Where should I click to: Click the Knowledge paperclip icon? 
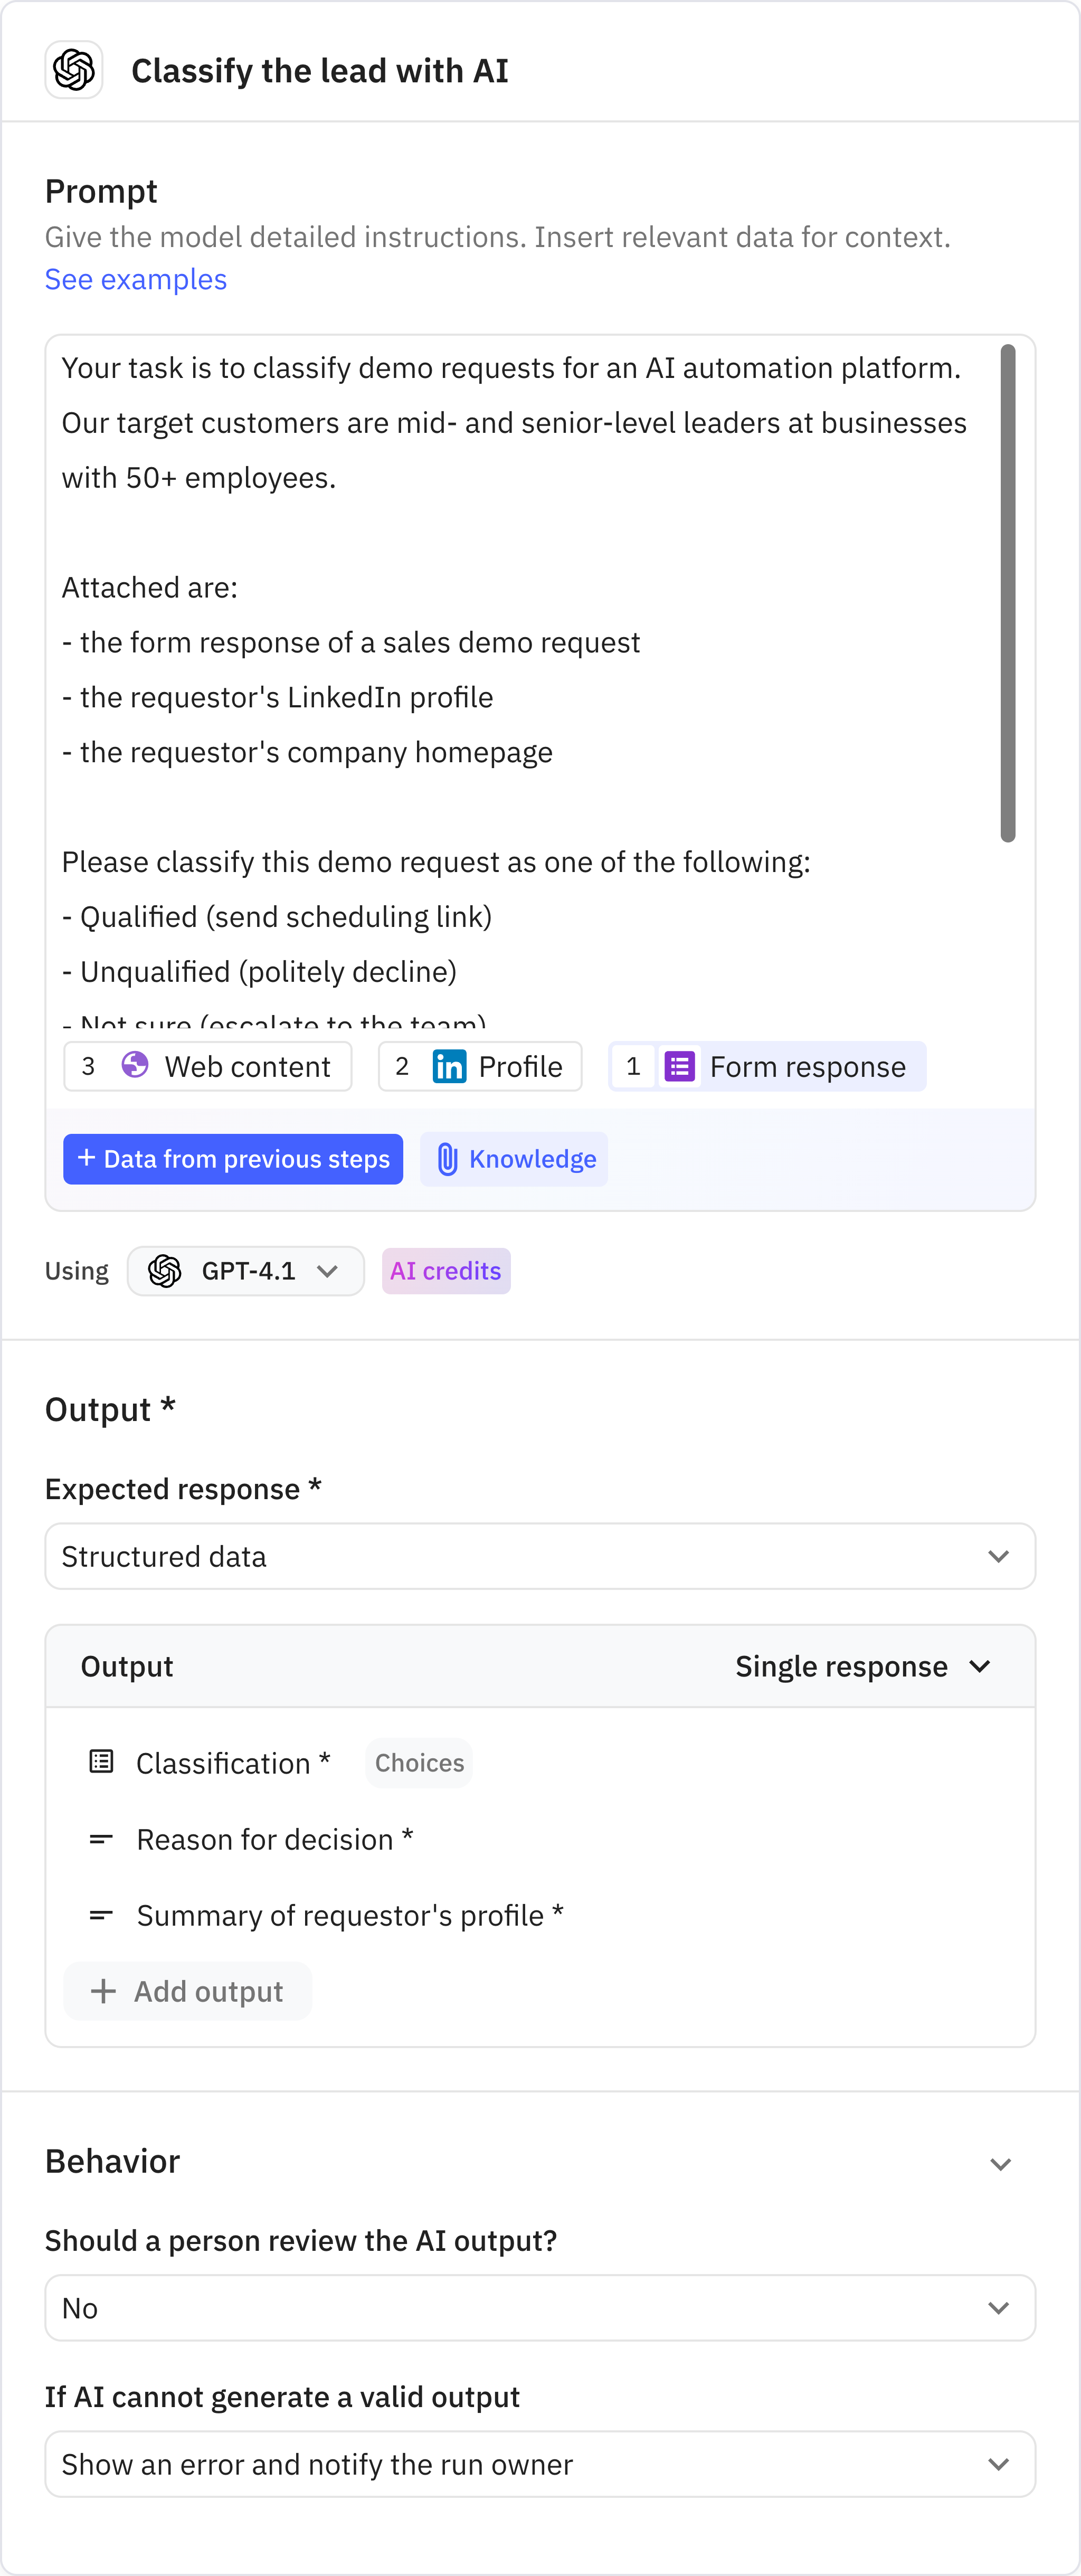tap(448, 1159)
